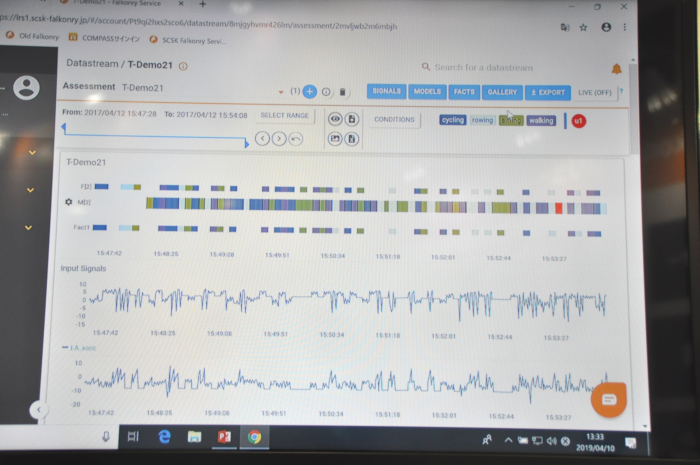
Task: Click the SELECT RANGE button
Action: tap(284, 115)
